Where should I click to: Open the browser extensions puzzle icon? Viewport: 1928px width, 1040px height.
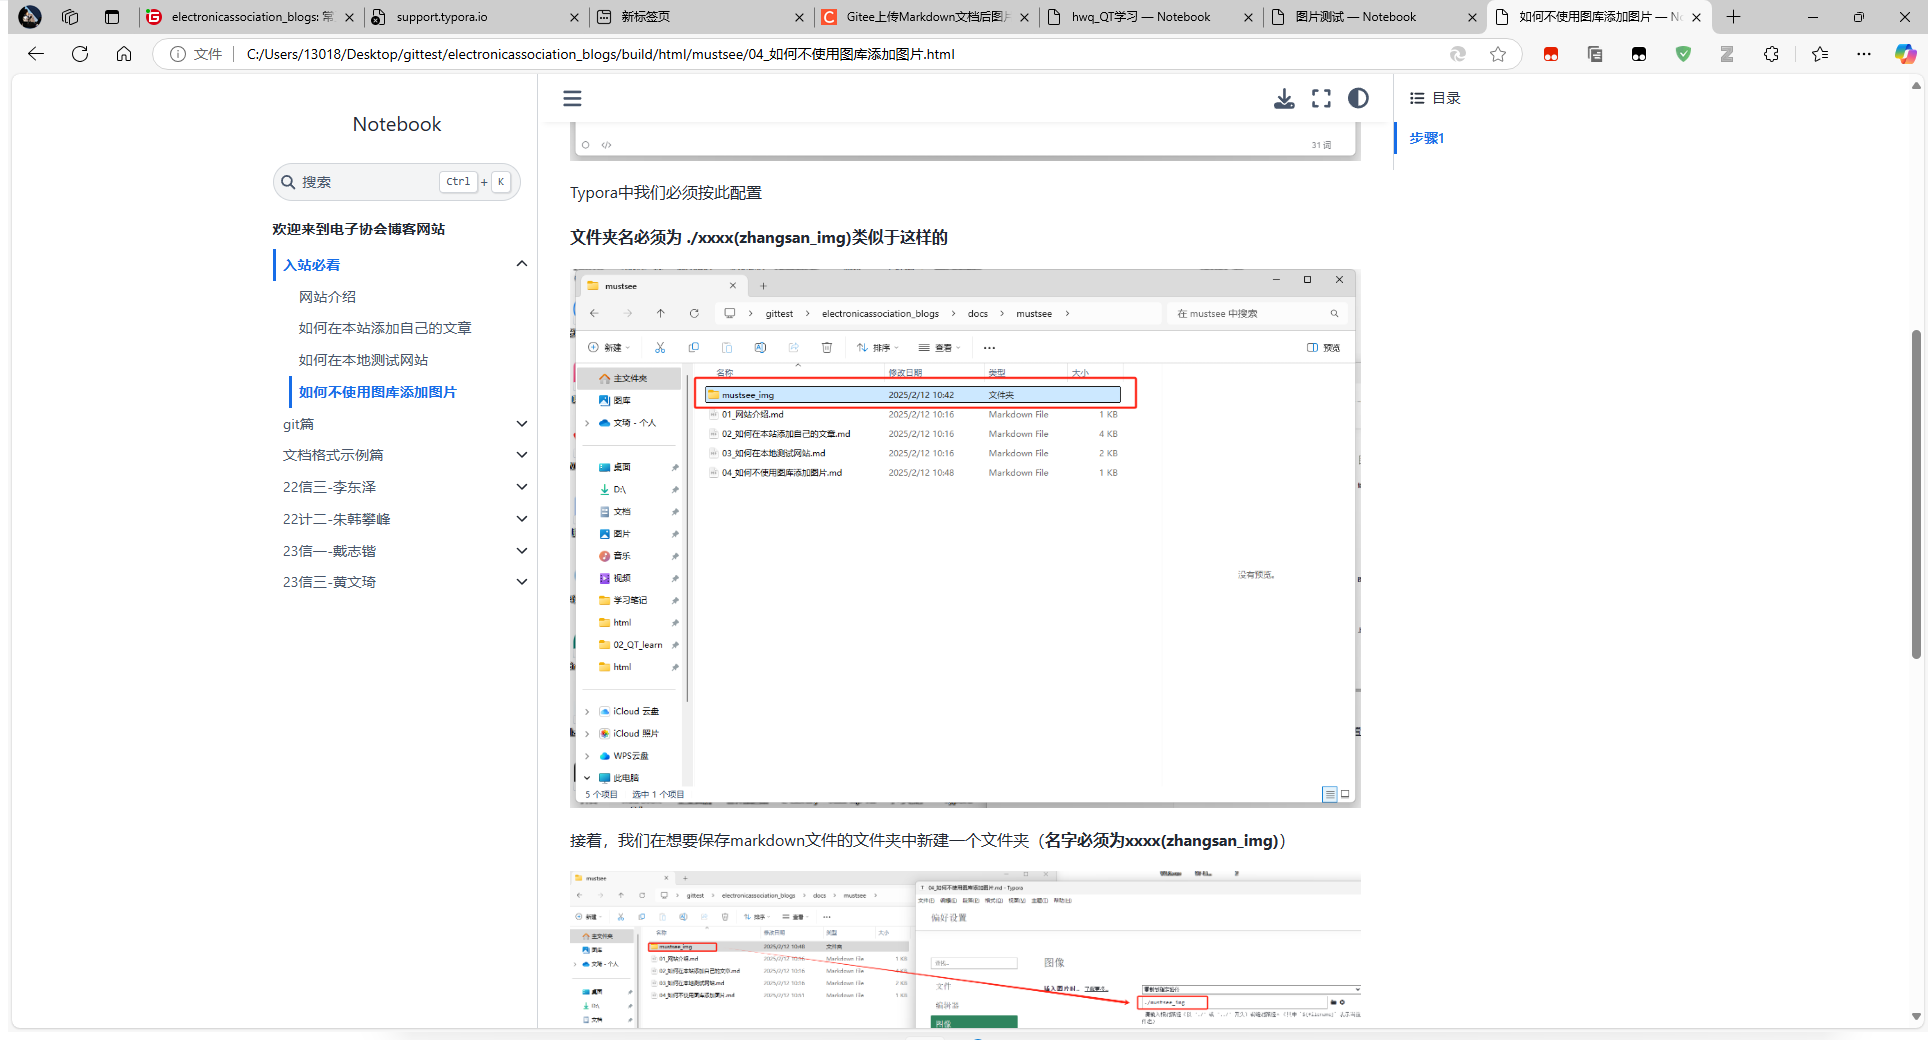pos(1771,54)
